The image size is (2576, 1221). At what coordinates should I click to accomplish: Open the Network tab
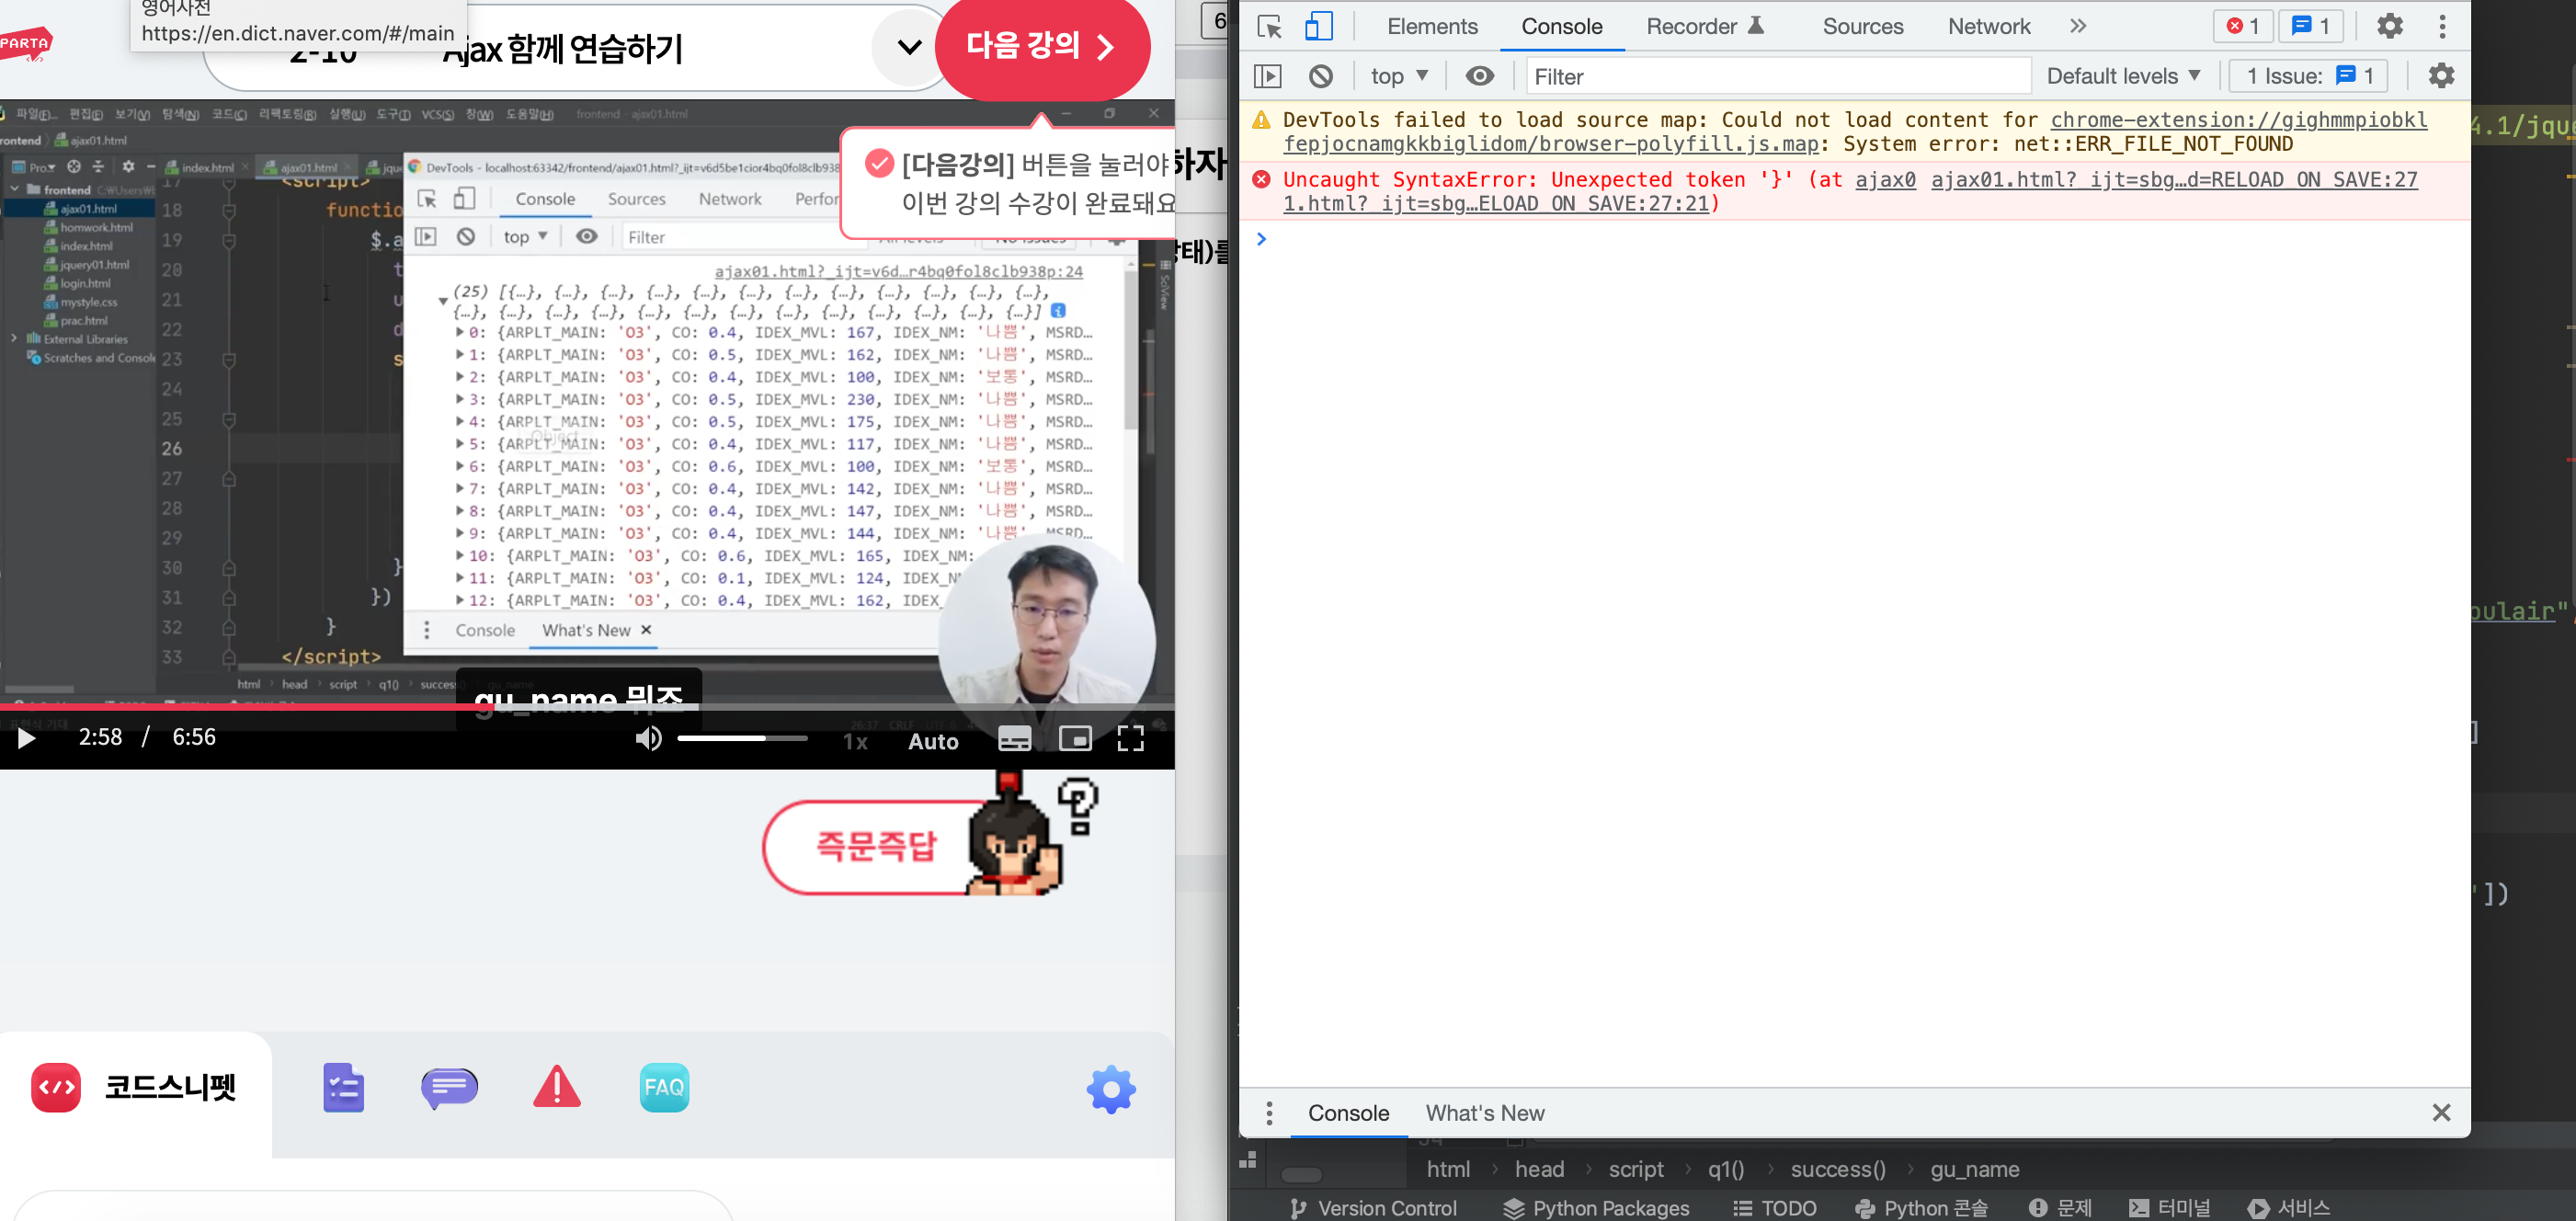1988,27
